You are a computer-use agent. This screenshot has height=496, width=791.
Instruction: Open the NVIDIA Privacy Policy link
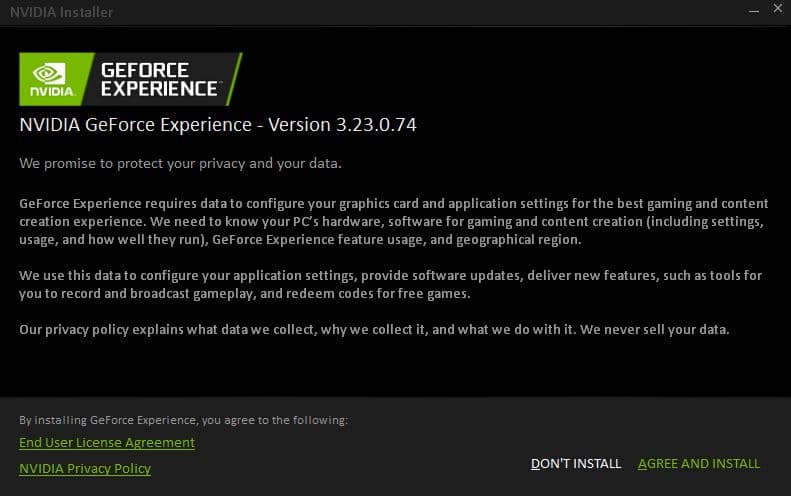(85, 468)
